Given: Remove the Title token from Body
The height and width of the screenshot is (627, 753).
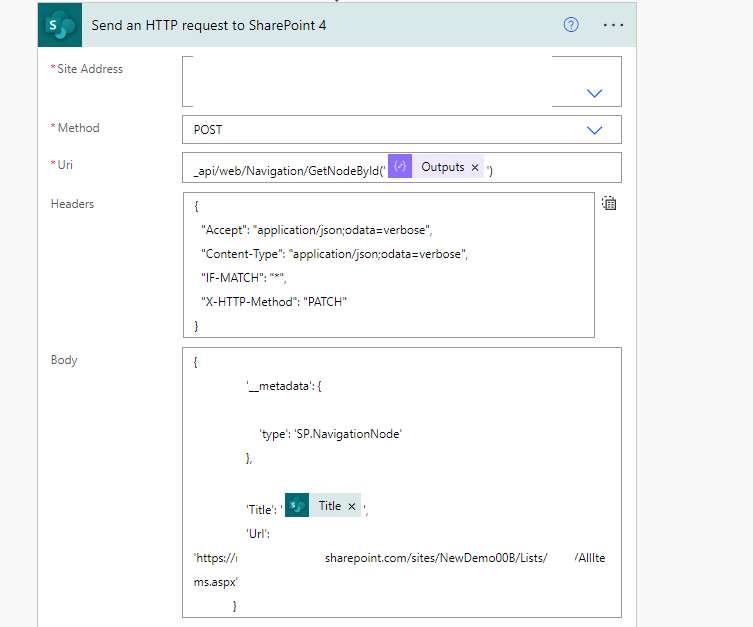Looking at the screenshot, I should 352,506.
